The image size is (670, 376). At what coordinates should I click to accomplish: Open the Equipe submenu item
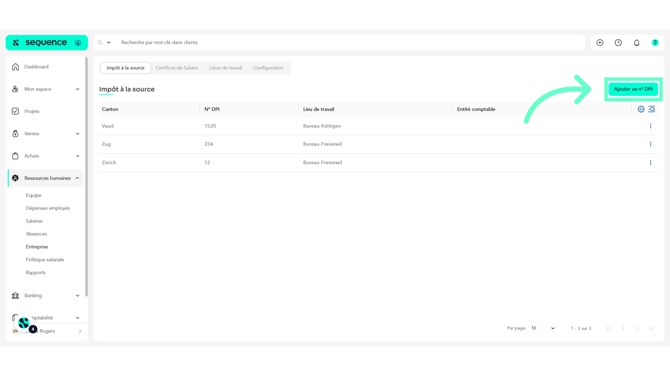pyautogui.click(x=33, y=195)
